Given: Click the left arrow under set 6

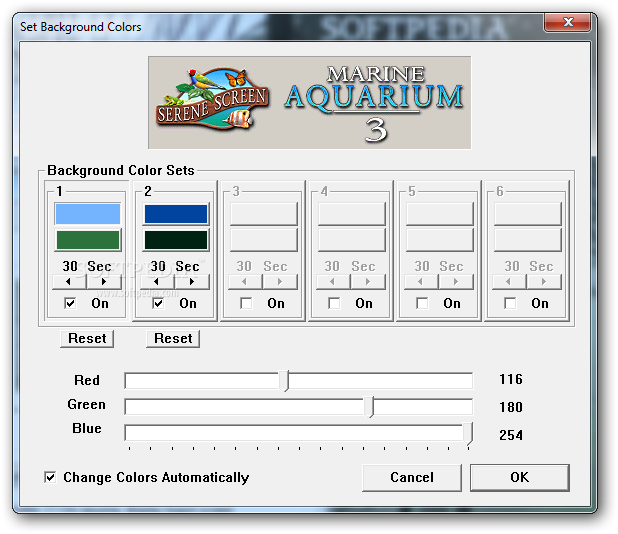Looking at the screenshot, I should click(509, 282).
